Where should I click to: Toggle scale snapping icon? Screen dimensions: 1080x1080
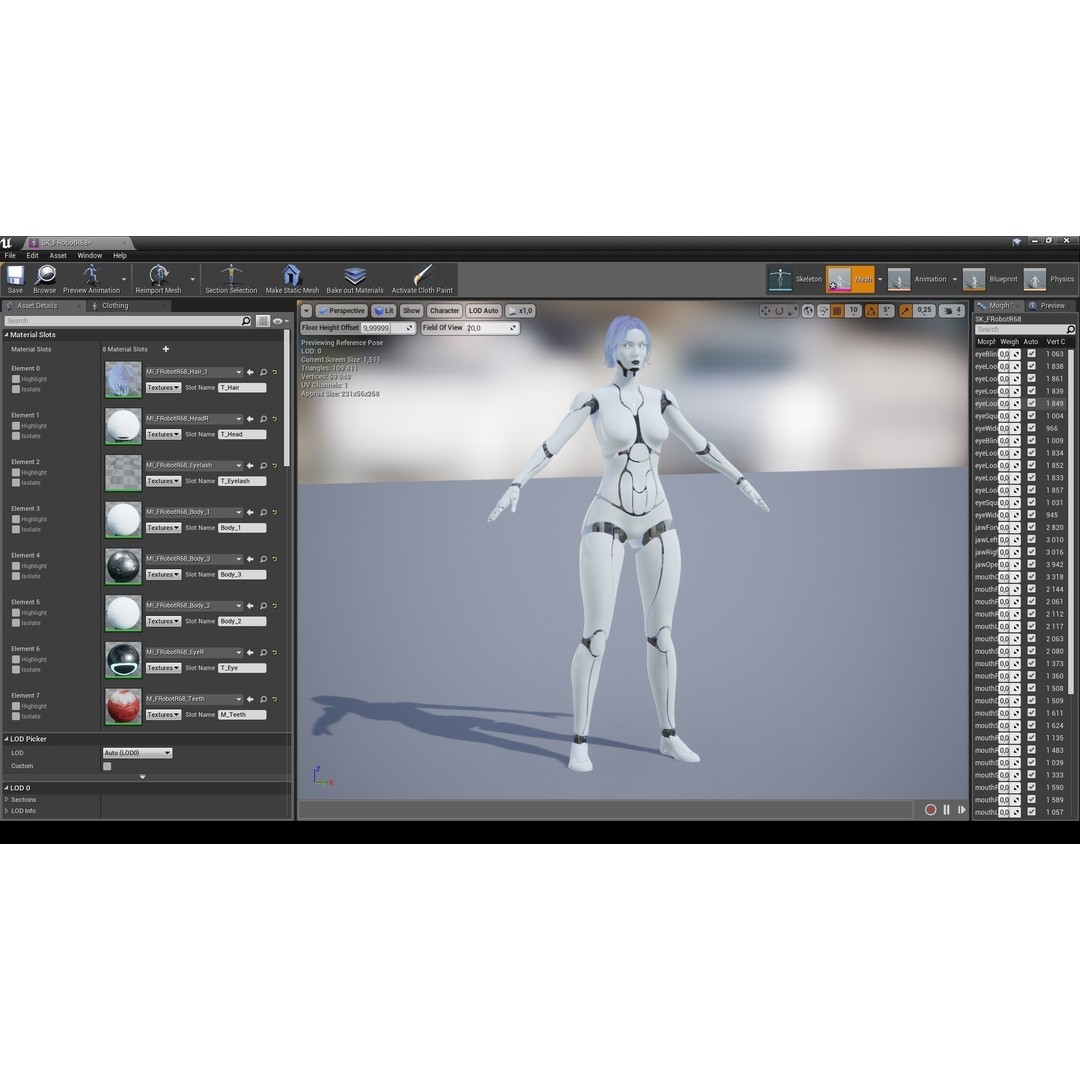click(905, 311)
